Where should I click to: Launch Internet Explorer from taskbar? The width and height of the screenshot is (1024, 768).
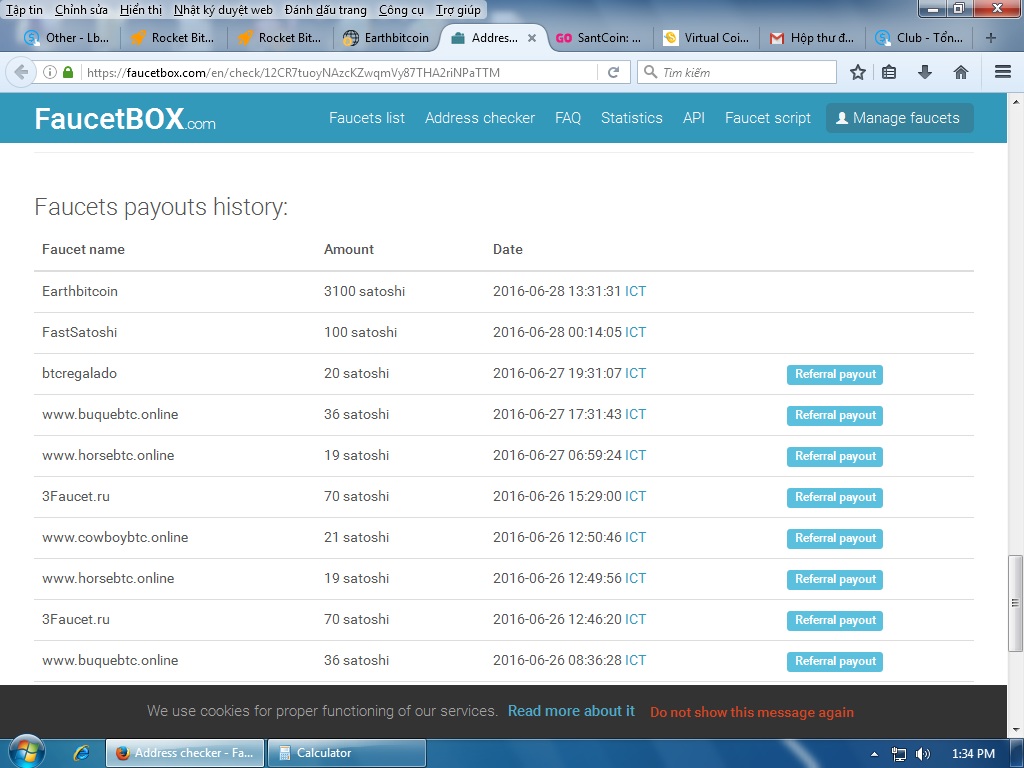[x=82, y=753]
